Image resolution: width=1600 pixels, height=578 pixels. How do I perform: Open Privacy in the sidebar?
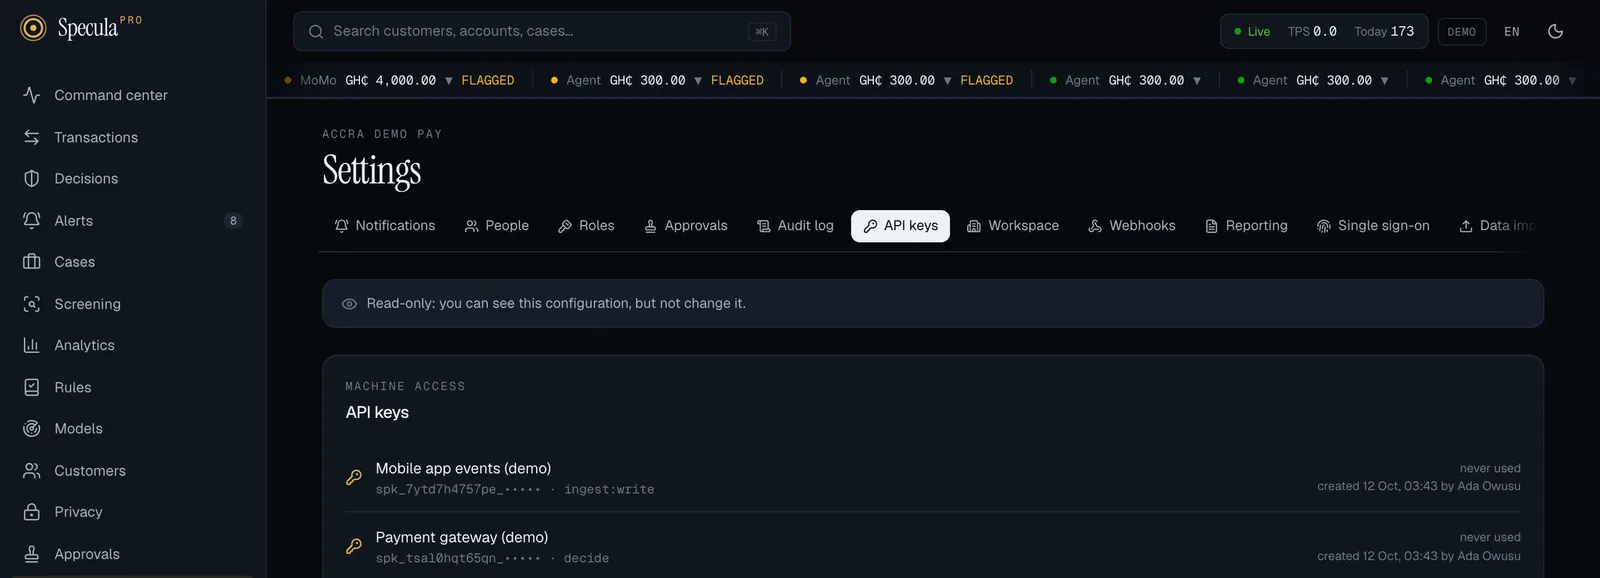pos(133,512)
